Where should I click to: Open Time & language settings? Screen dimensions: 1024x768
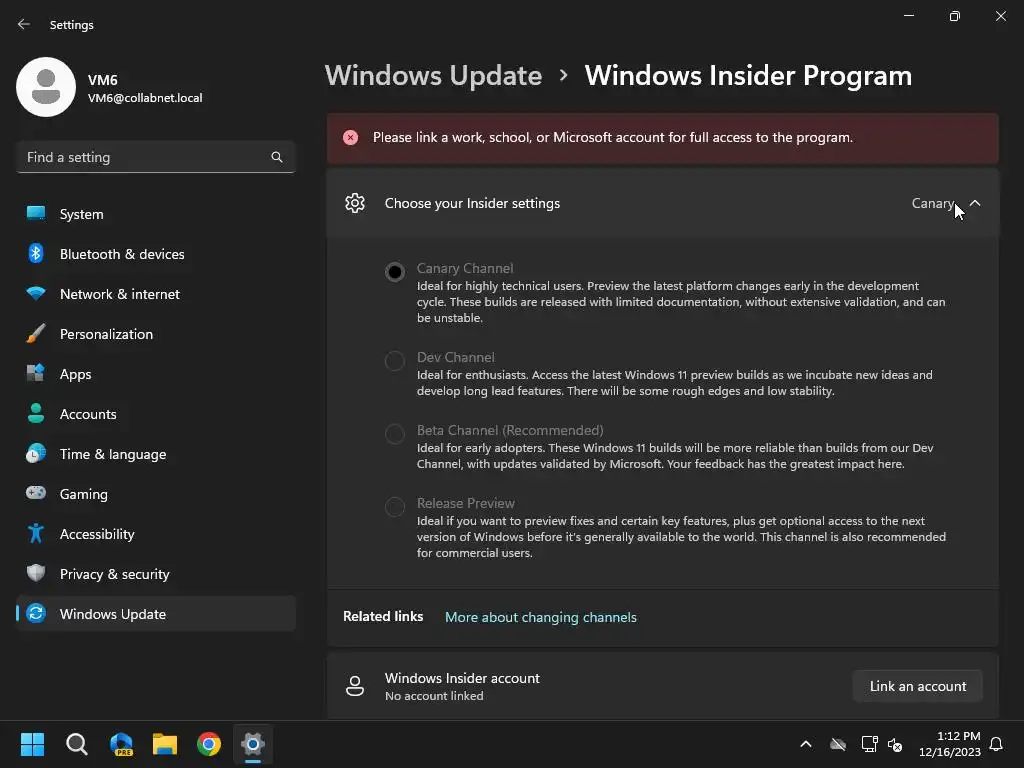(155, 454)
